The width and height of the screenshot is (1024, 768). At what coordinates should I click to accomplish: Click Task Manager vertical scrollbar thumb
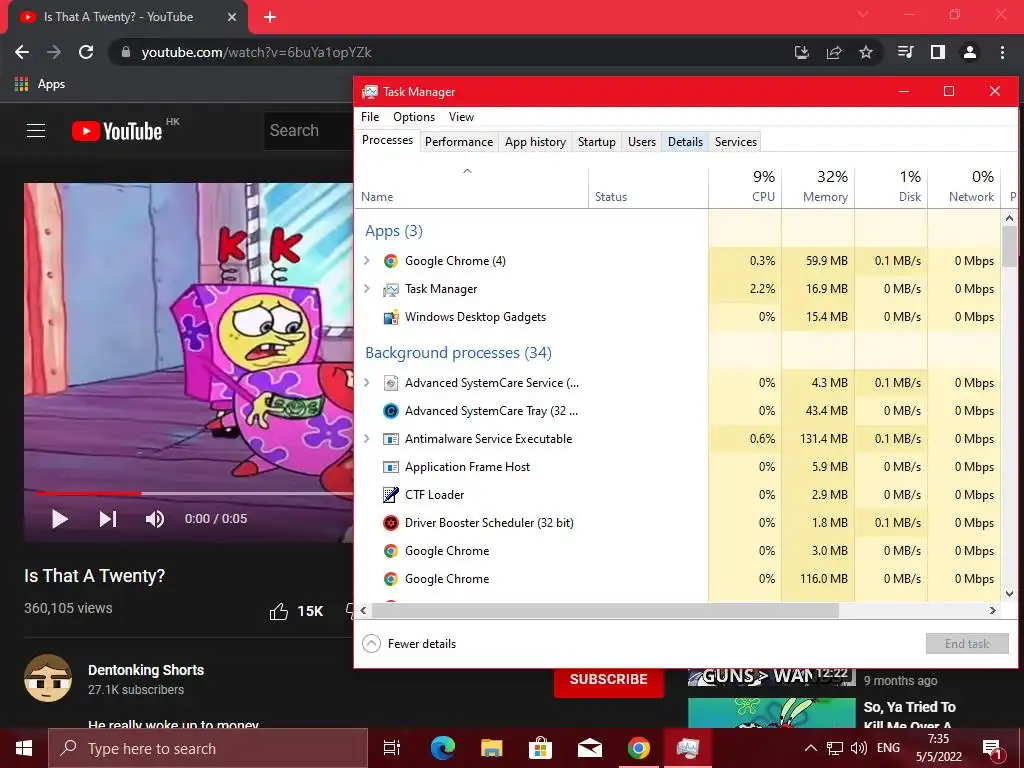click(x=1010, y=246)
